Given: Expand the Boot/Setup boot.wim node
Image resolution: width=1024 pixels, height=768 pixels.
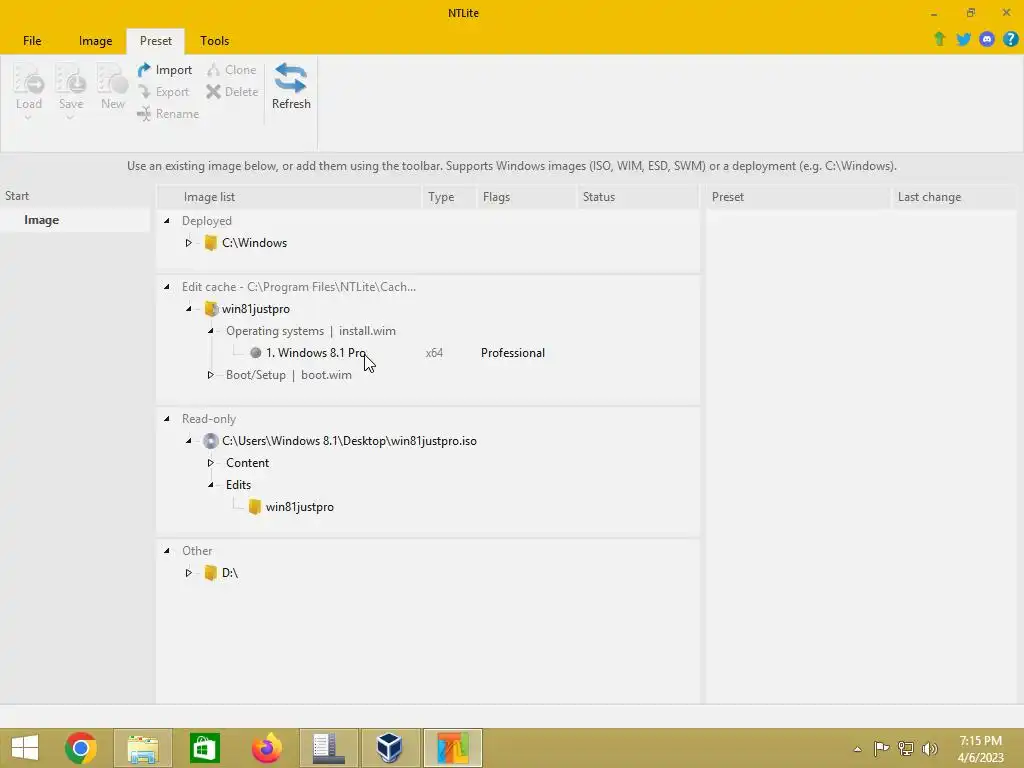Looking at the screenshot, I should pyautogui.click(x=210, y=375).
